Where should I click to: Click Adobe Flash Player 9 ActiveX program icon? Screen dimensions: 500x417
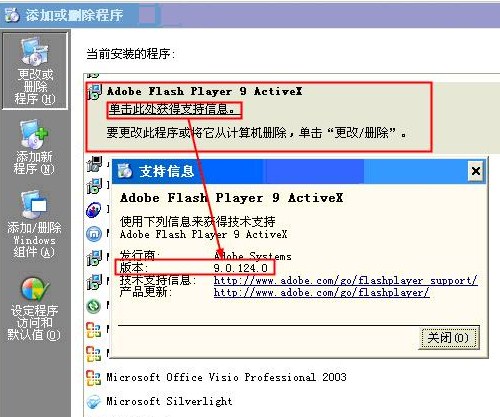pyautogui.click(x=94, y=92)
